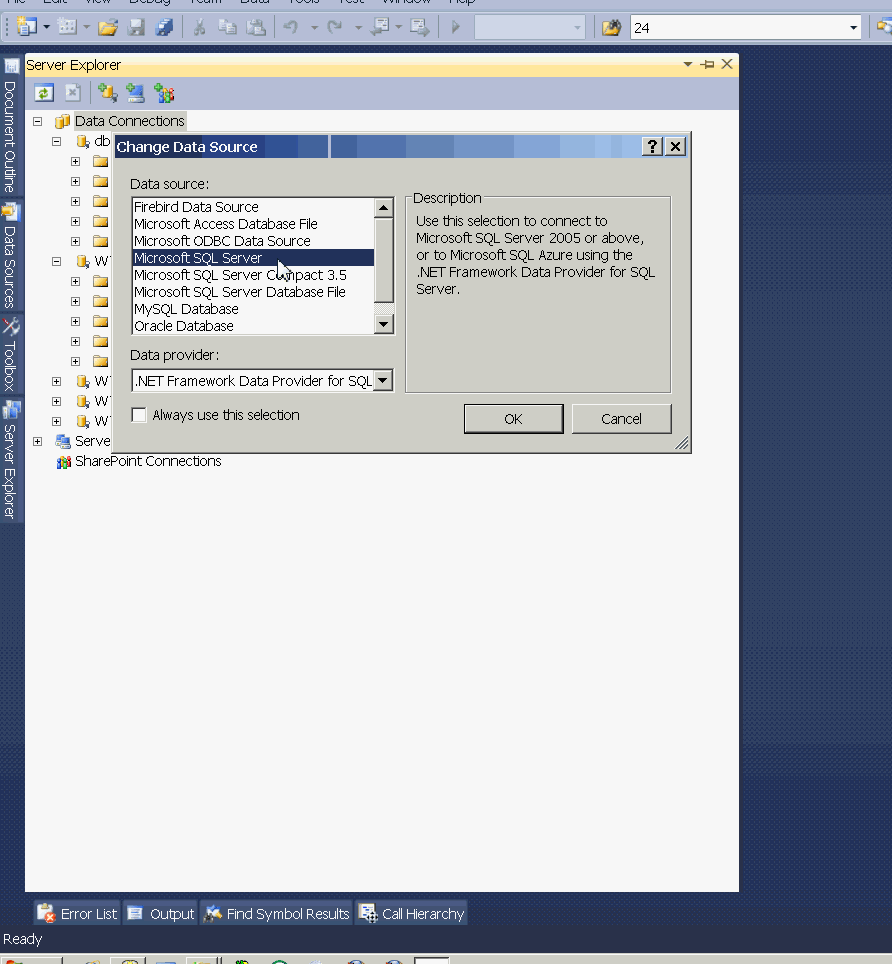The width and height of the screenshot is (892, 964).
Task: Select the Data Connections tree item
Action: tap(130, 121)
